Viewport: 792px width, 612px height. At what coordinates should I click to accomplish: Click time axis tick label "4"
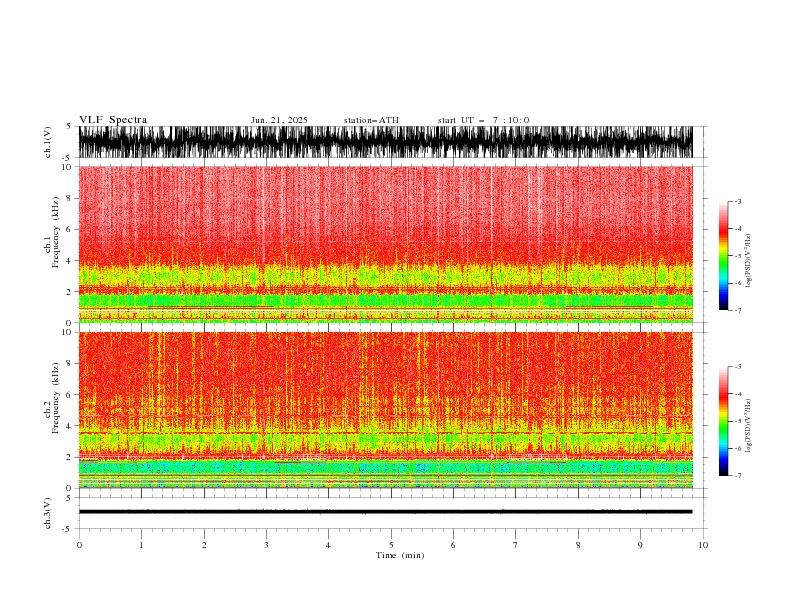(x=328, y=545)
